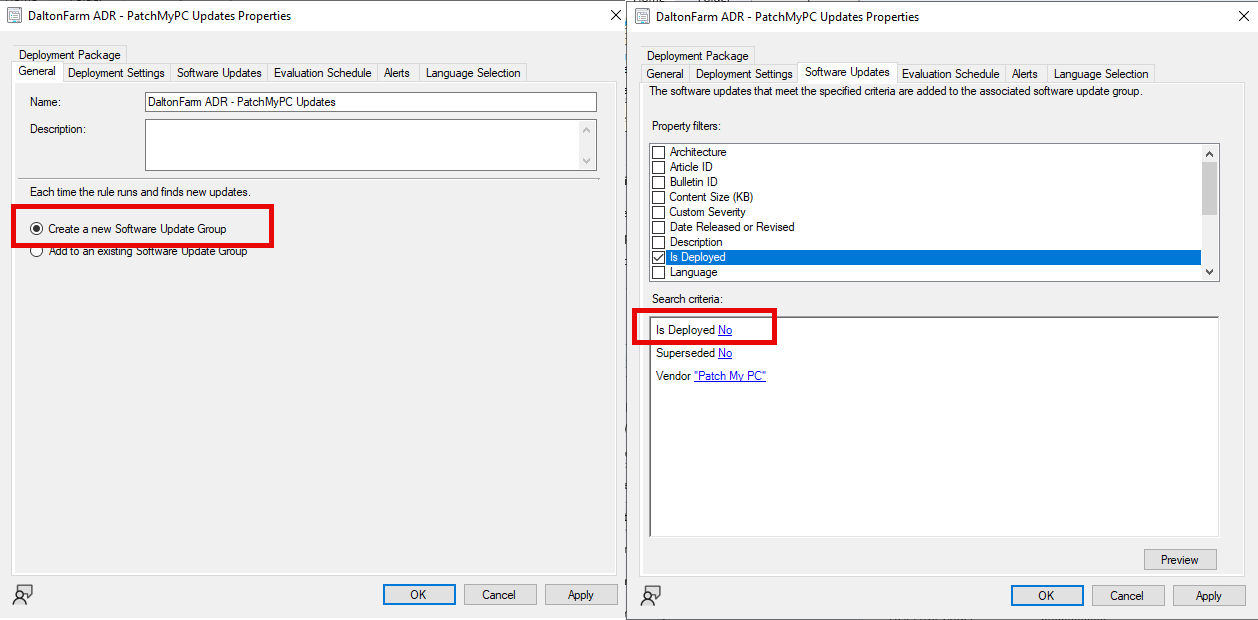Screen dimensions: 1258x620
Task: Click the Name input field
Action: click(370, 102)
